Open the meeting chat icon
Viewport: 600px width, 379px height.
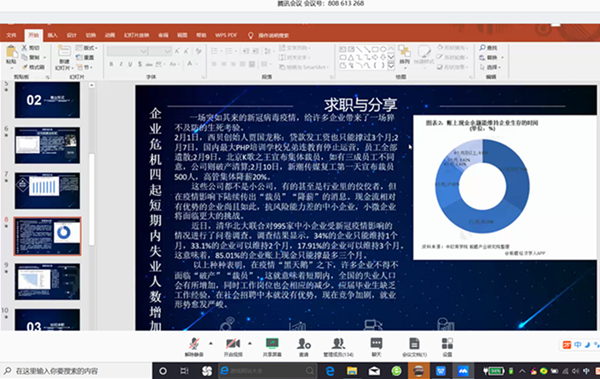[x=377, y=347]
